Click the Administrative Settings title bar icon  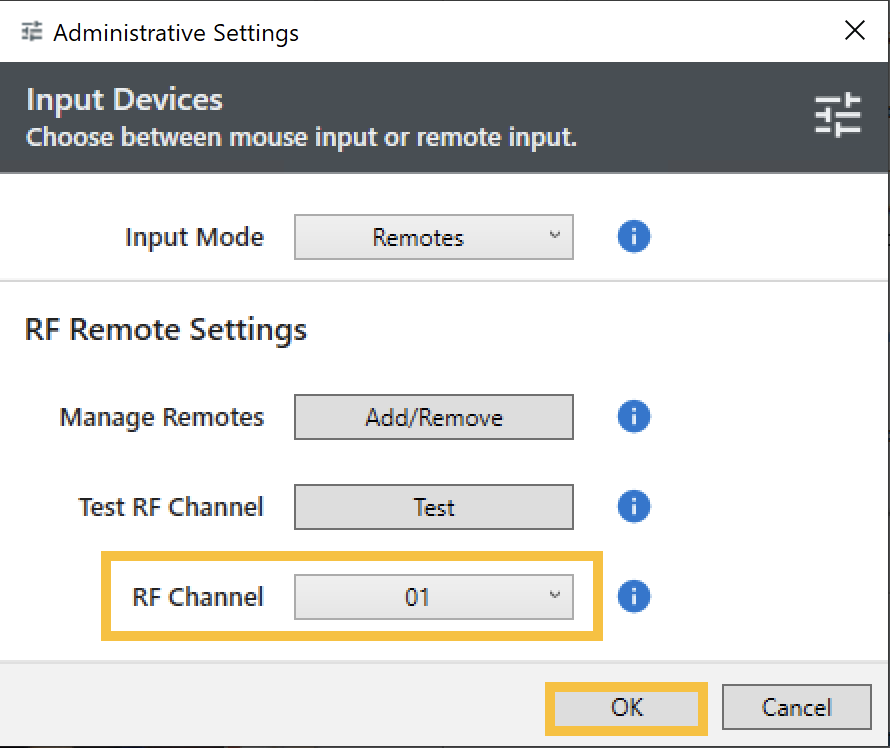[32, 32]
